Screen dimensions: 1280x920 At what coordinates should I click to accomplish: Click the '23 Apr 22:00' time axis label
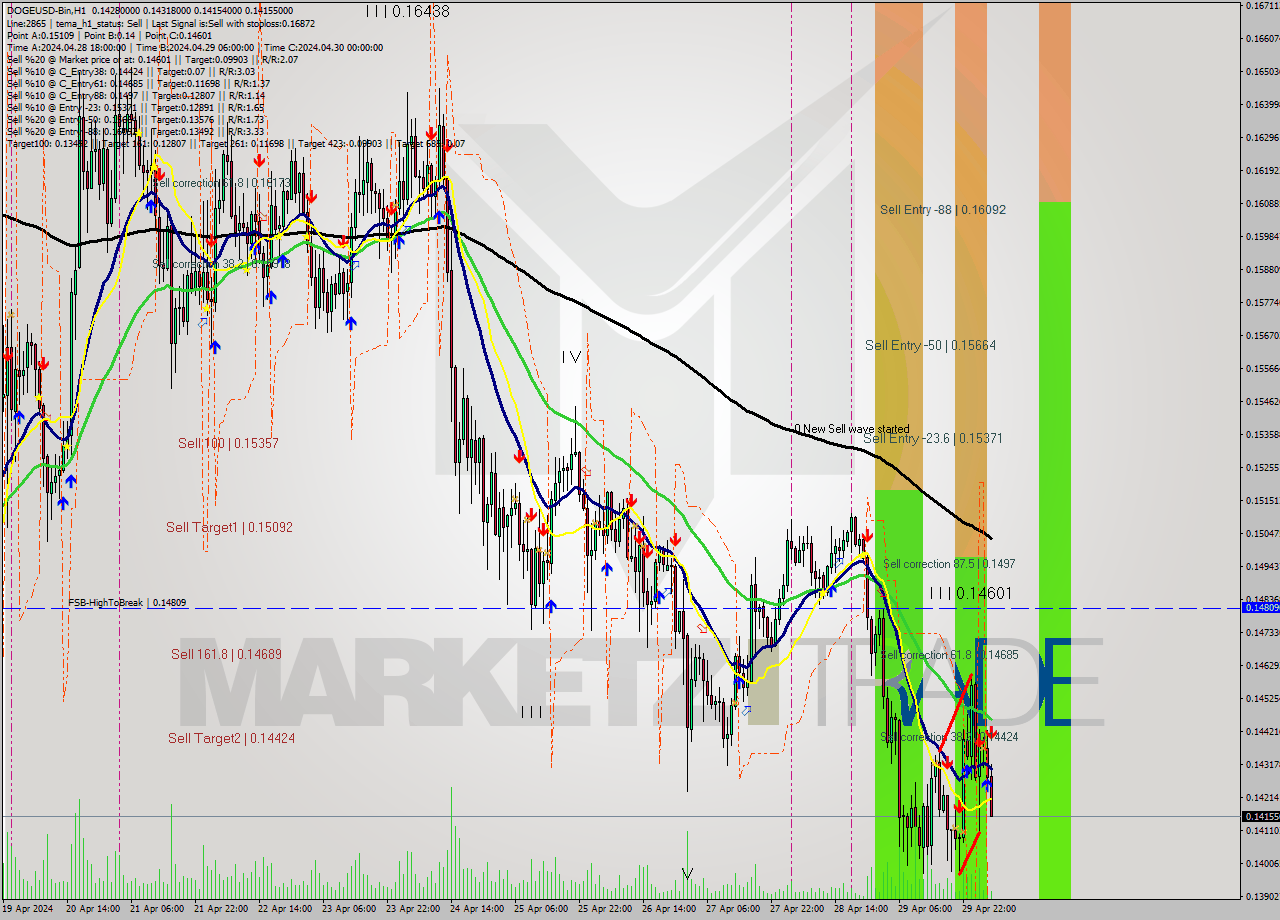[x=413, y=909]
